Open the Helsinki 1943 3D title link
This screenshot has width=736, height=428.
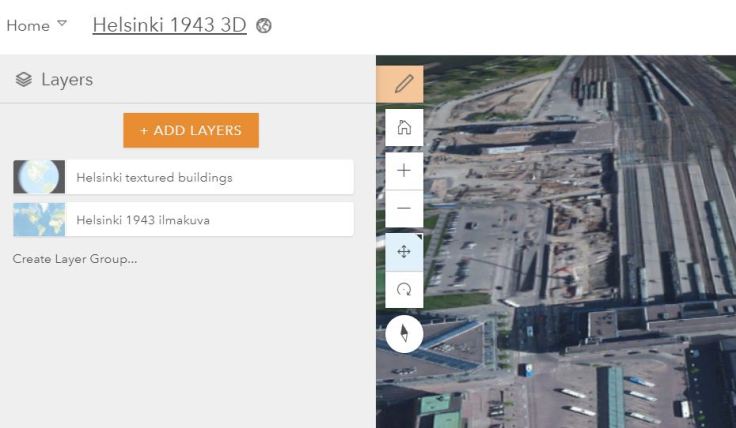pyautogui.click(x=169, y=25)
